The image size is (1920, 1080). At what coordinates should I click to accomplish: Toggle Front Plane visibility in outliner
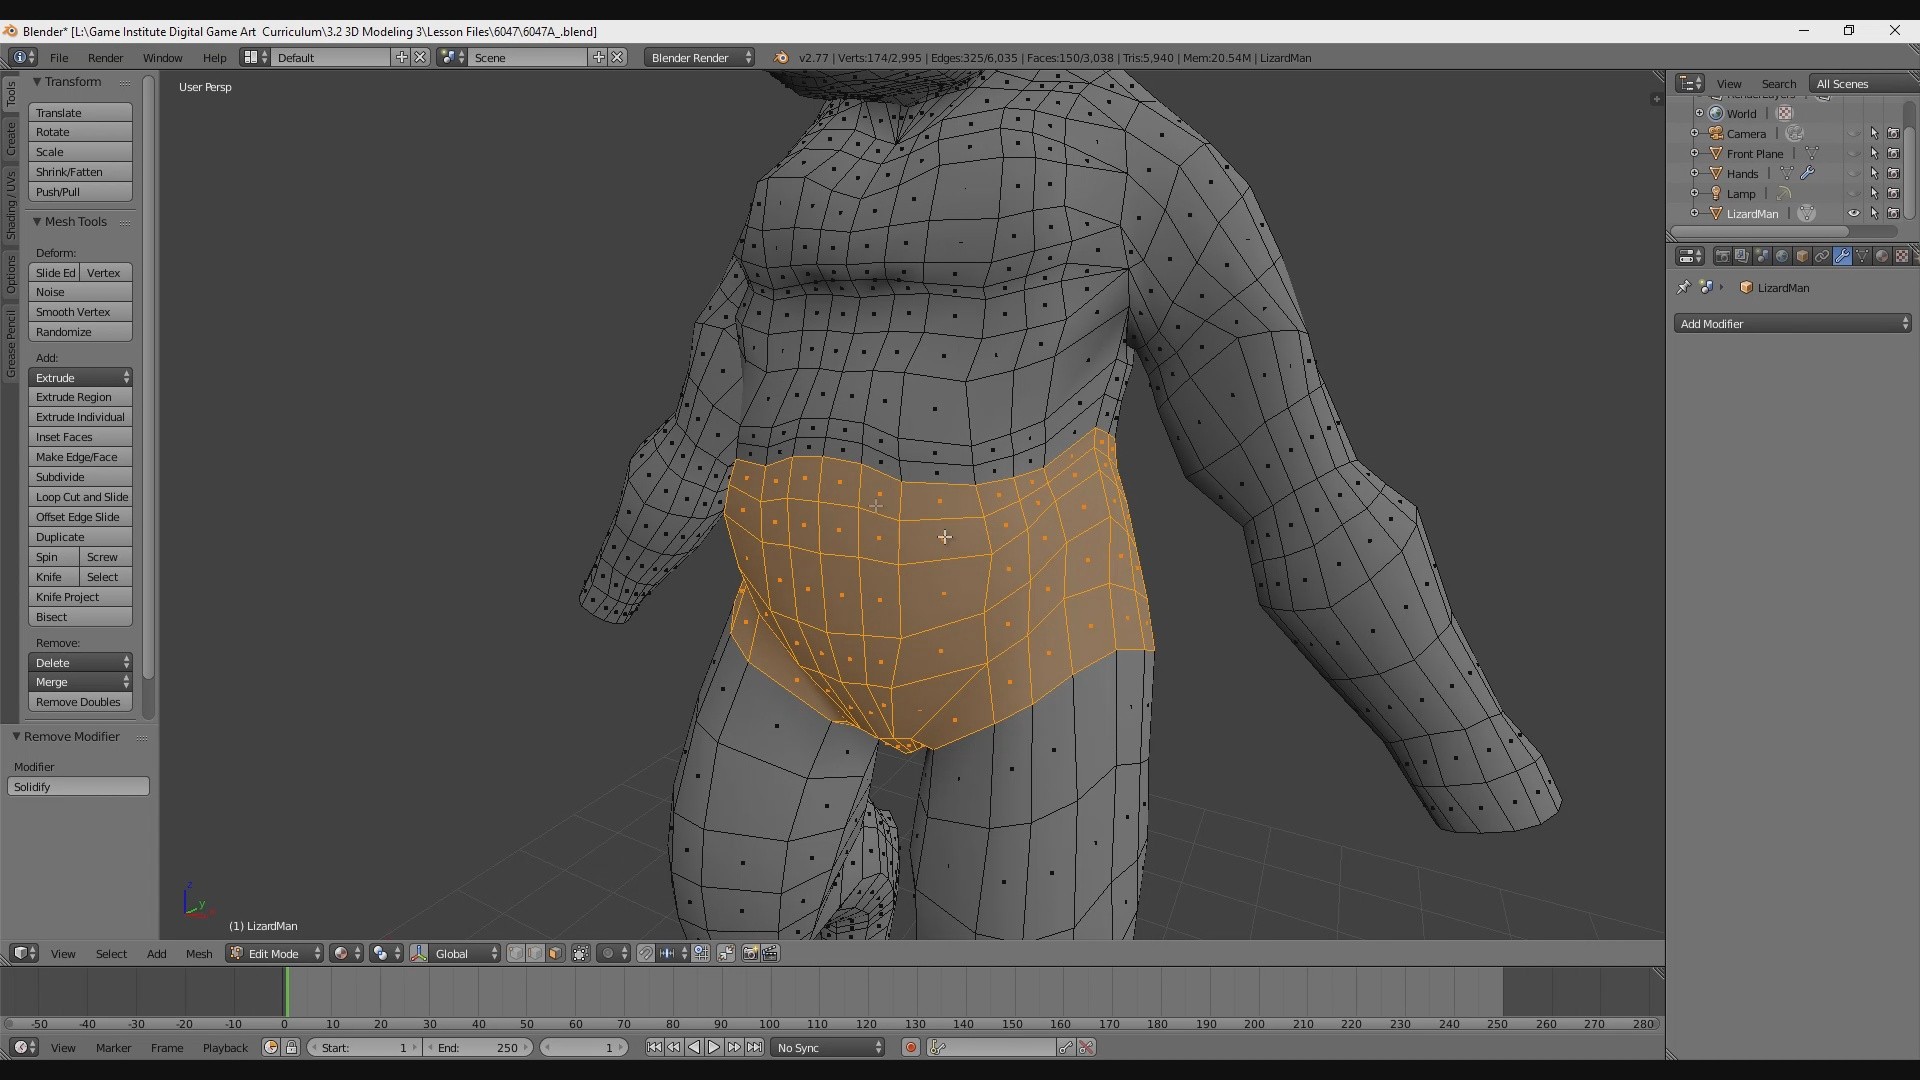[1854, 153]
